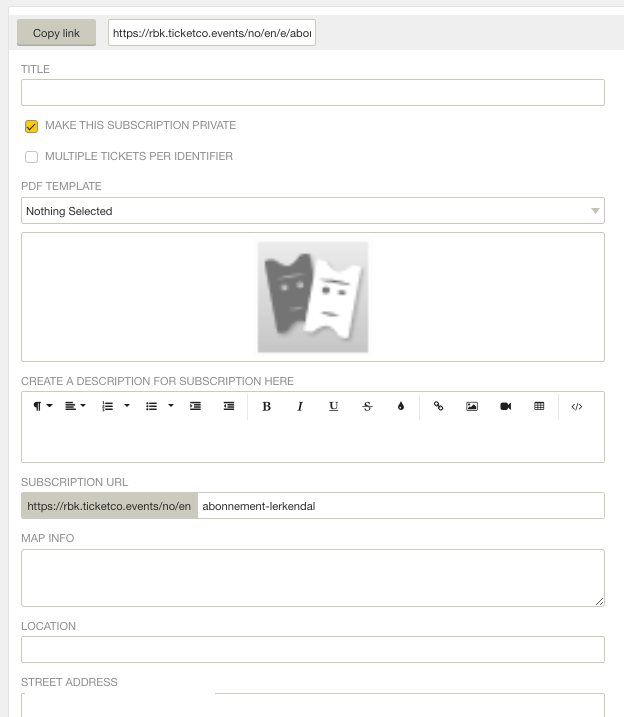
Task: Insert table into the description
Action: pos(539,406)
